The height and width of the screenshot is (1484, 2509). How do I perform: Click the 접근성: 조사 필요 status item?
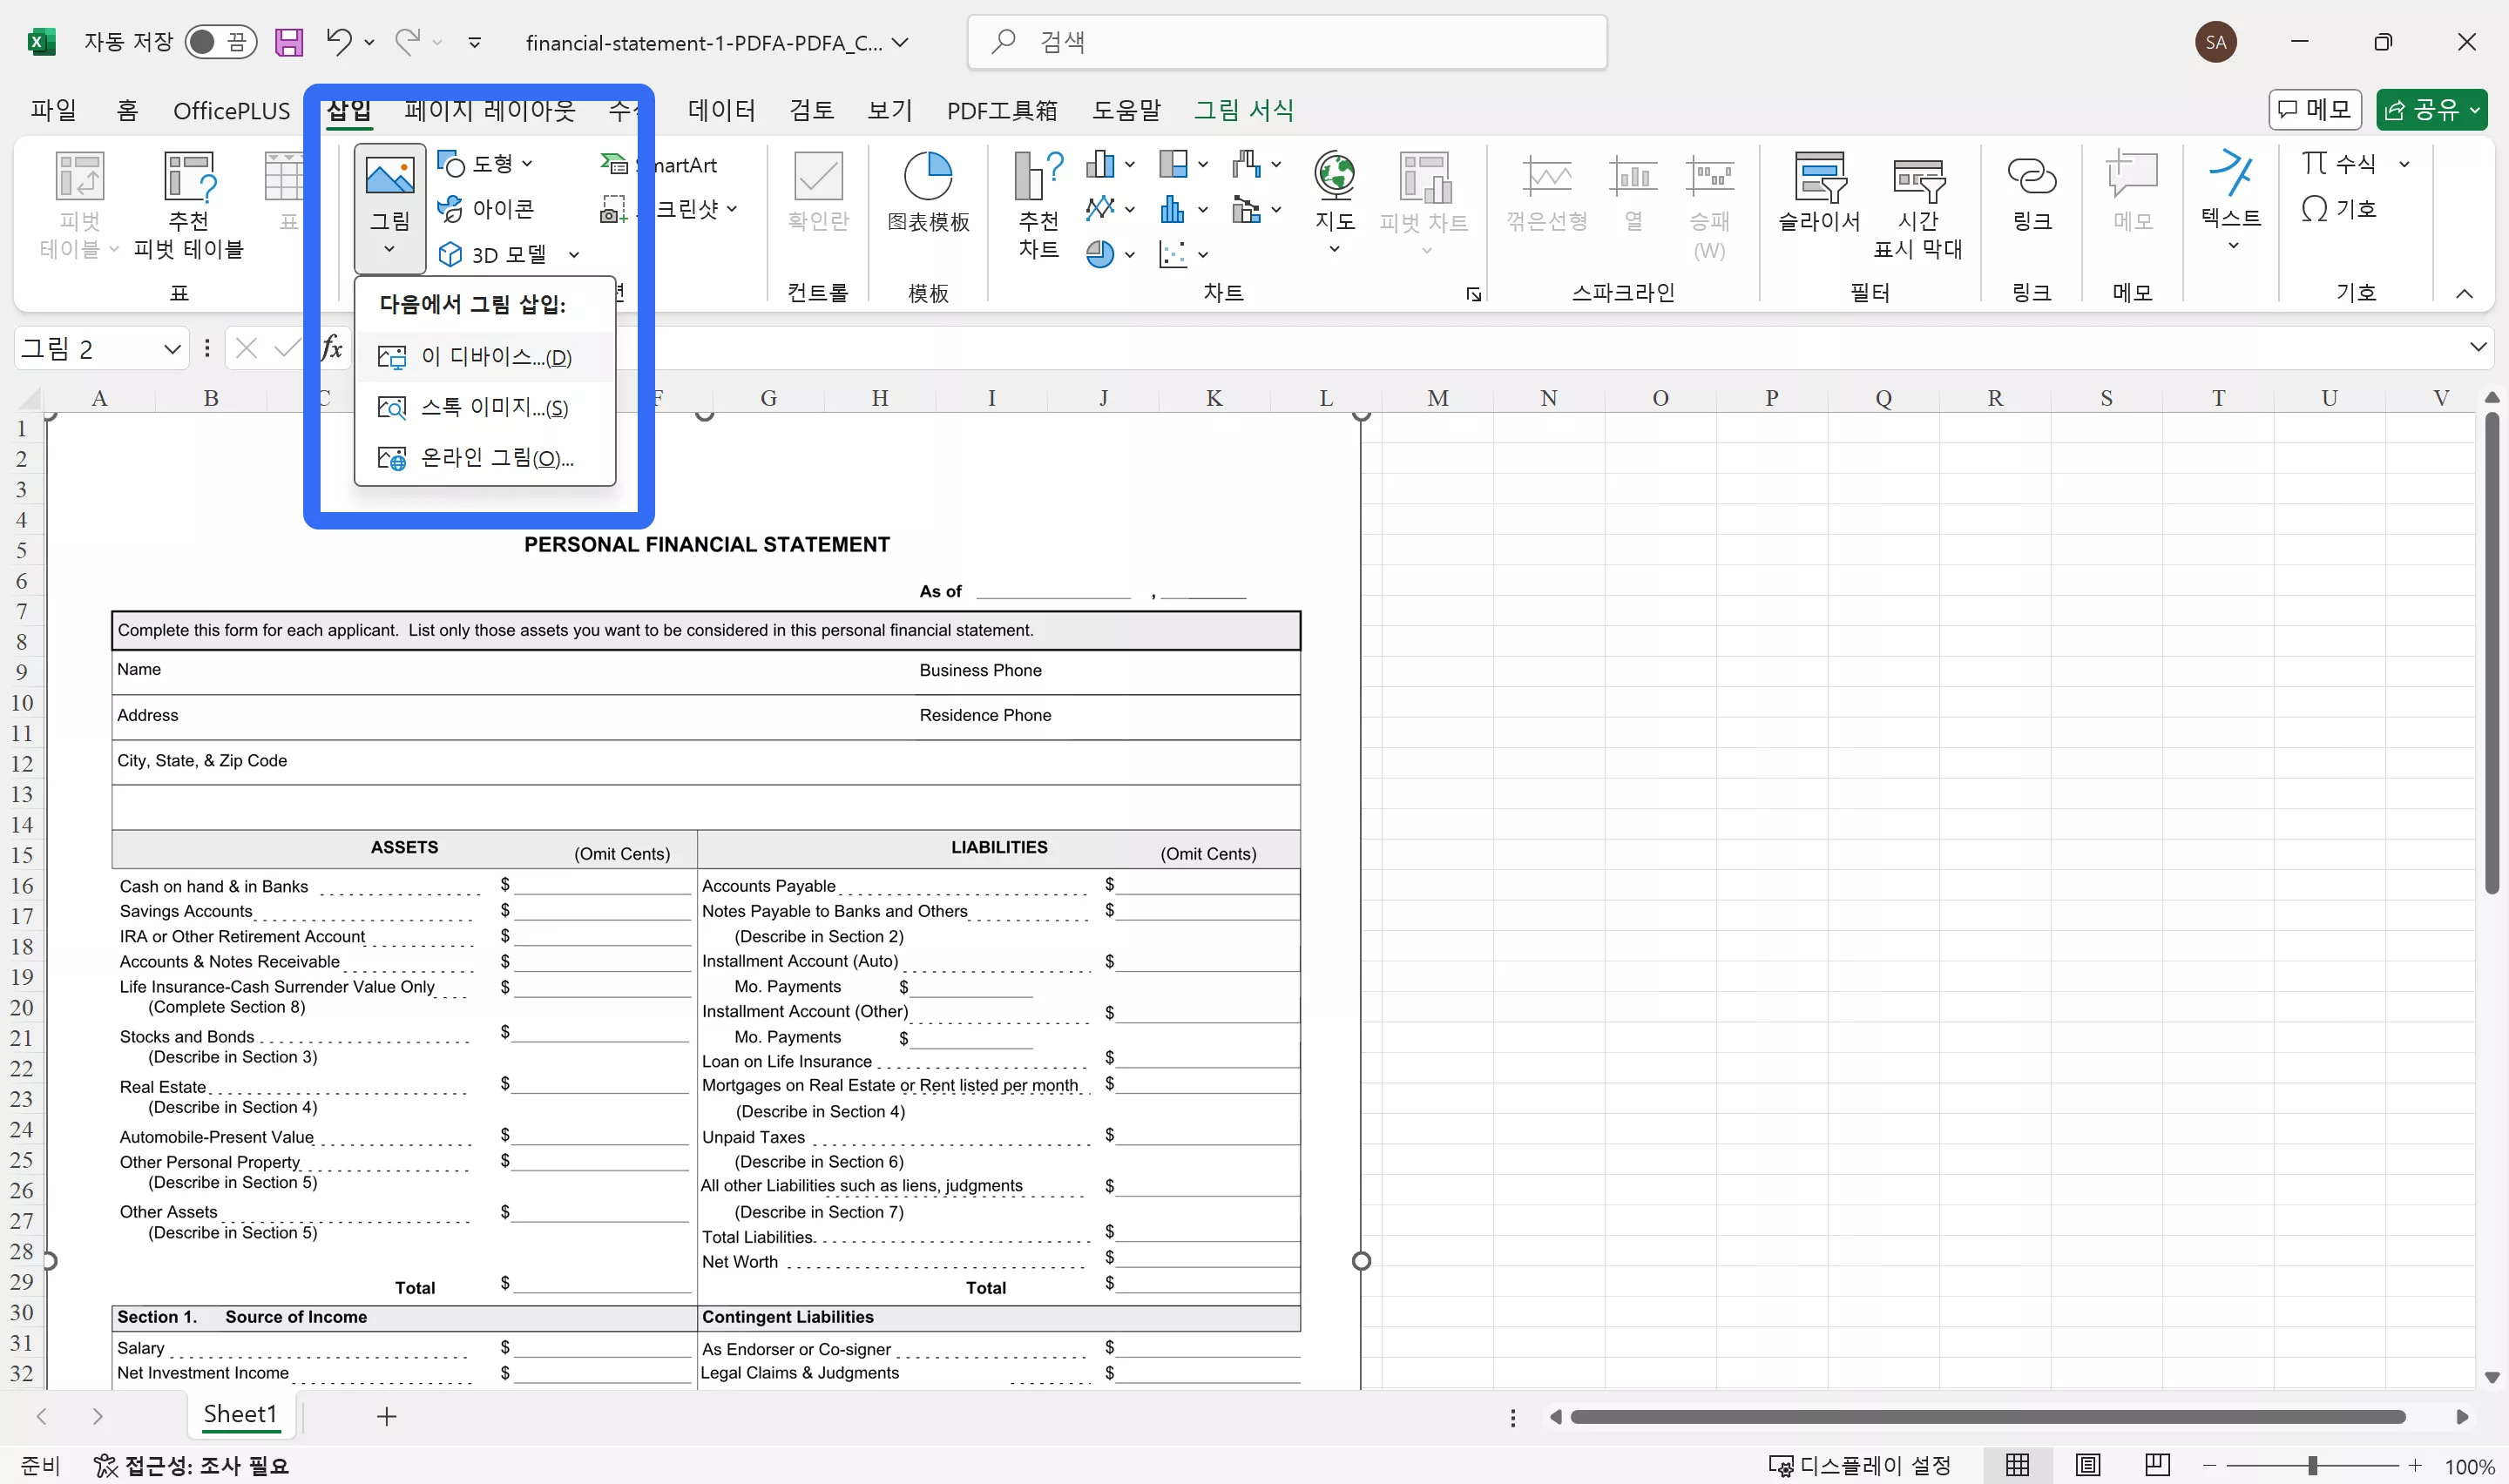pos(191,1465)
